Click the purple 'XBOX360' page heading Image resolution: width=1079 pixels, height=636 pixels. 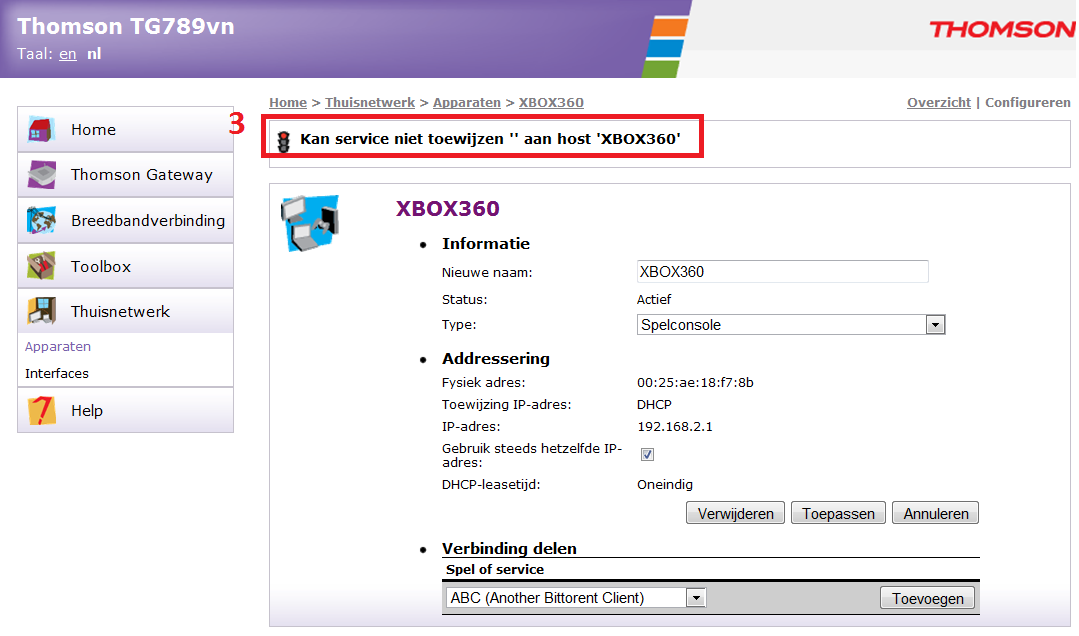coord(447,209)
